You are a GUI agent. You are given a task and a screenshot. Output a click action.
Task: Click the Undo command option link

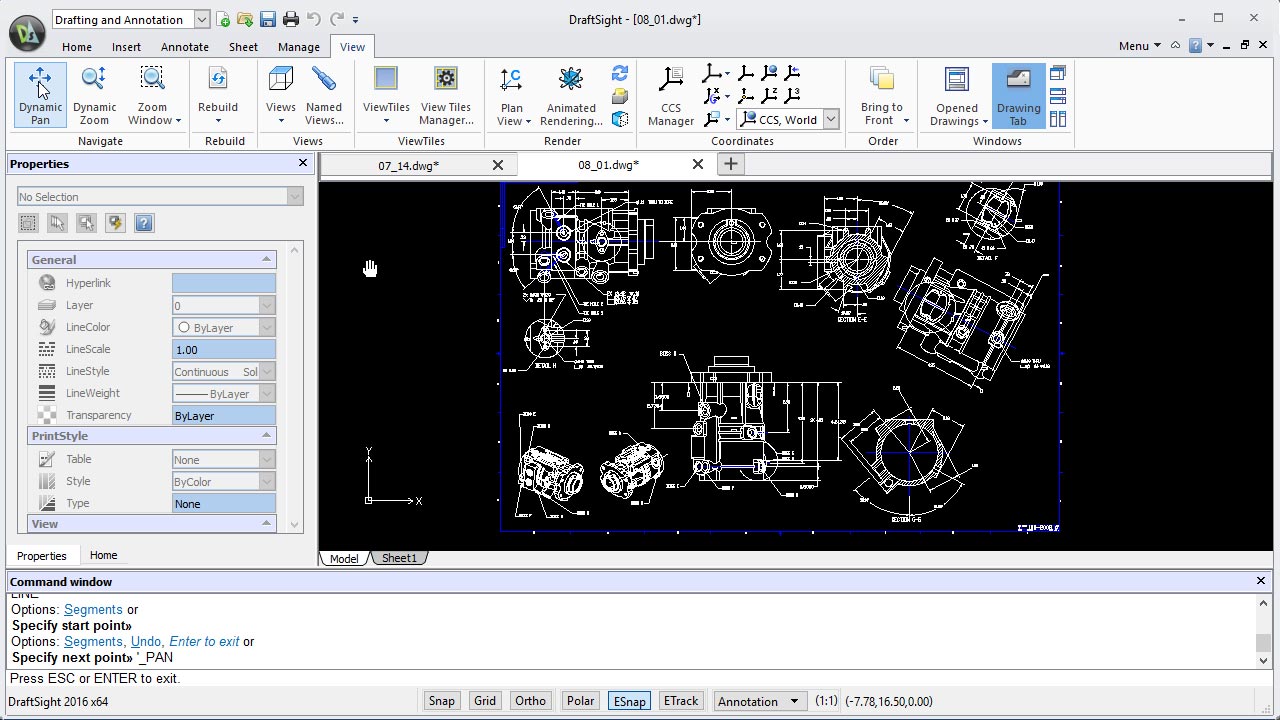146,642
